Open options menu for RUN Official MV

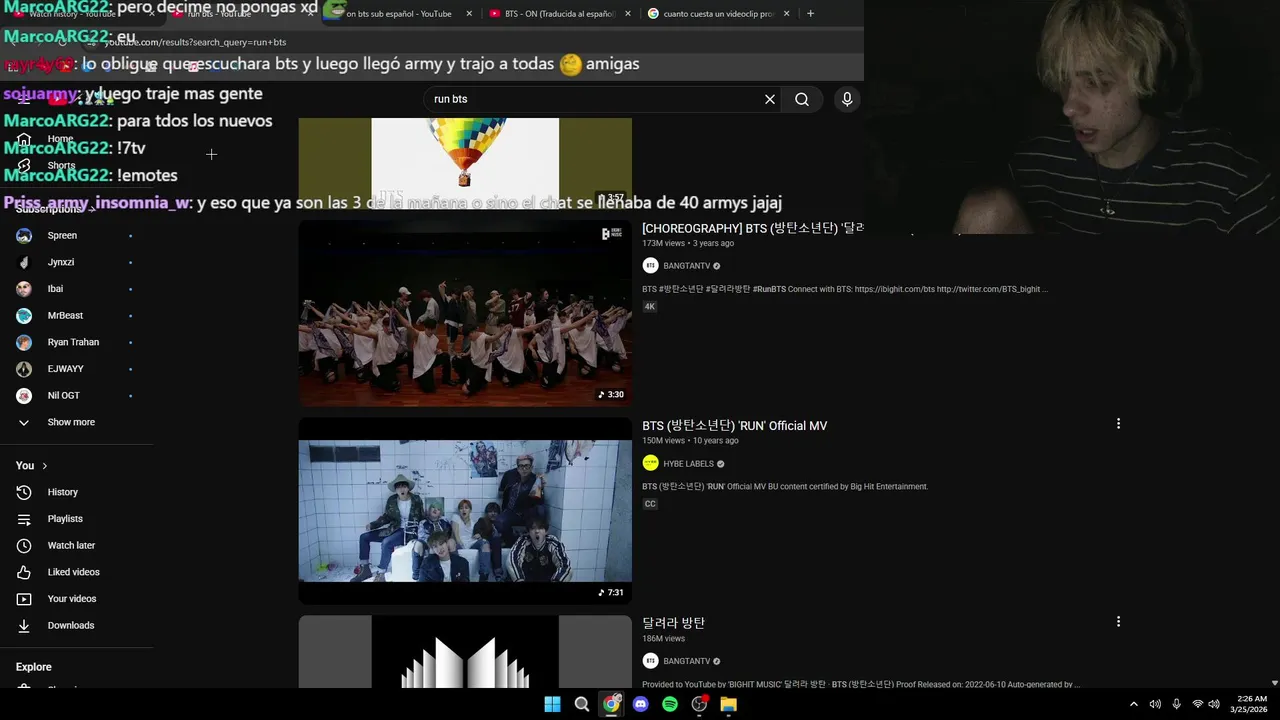coord(1118,424)
